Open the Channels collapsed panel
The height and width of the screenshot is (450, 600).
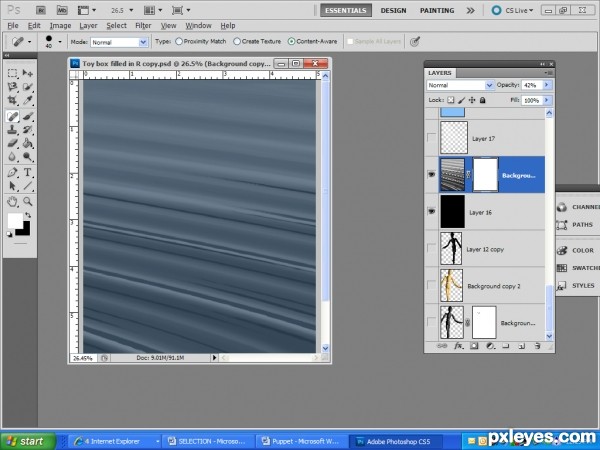point(578,207)
